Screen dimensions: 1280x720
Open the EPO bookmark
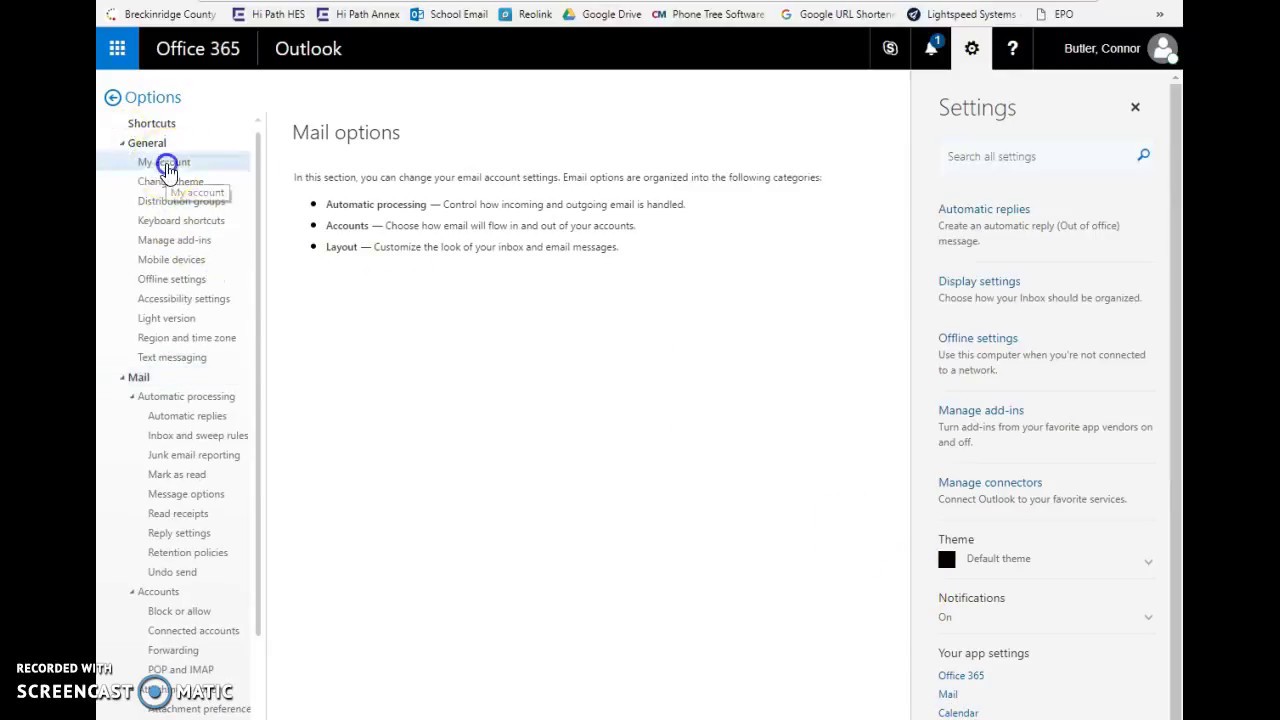click(1055, 14)
